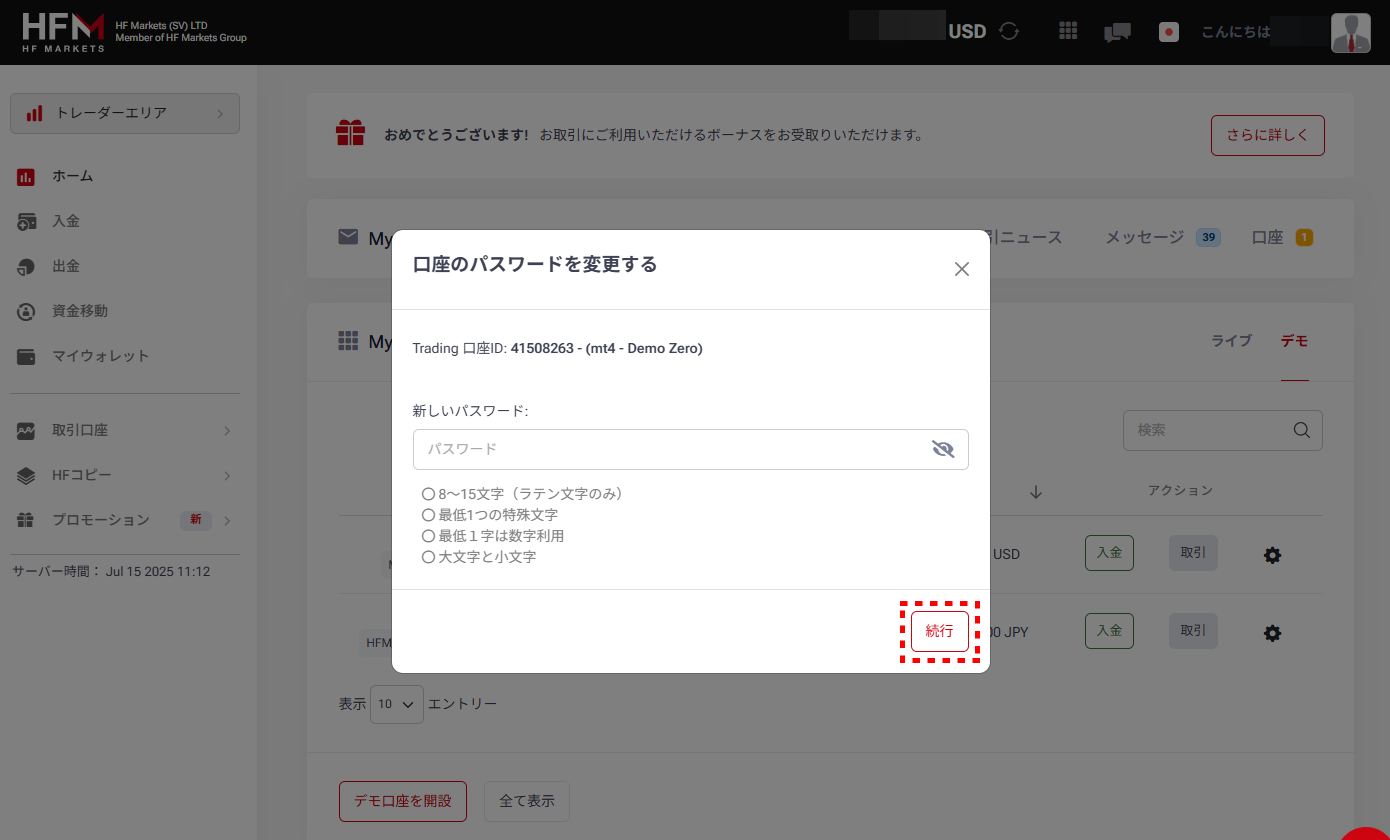Click 入金 button in USD row
Screen dimensions: 1390x840
click(1109, 552)
